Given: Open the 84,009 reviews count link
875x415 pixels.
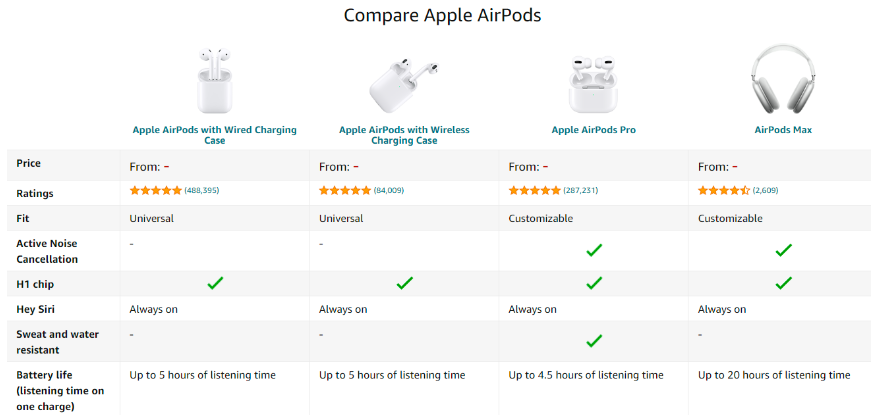Looking at the screenshot, I should [x=388, y=190].
